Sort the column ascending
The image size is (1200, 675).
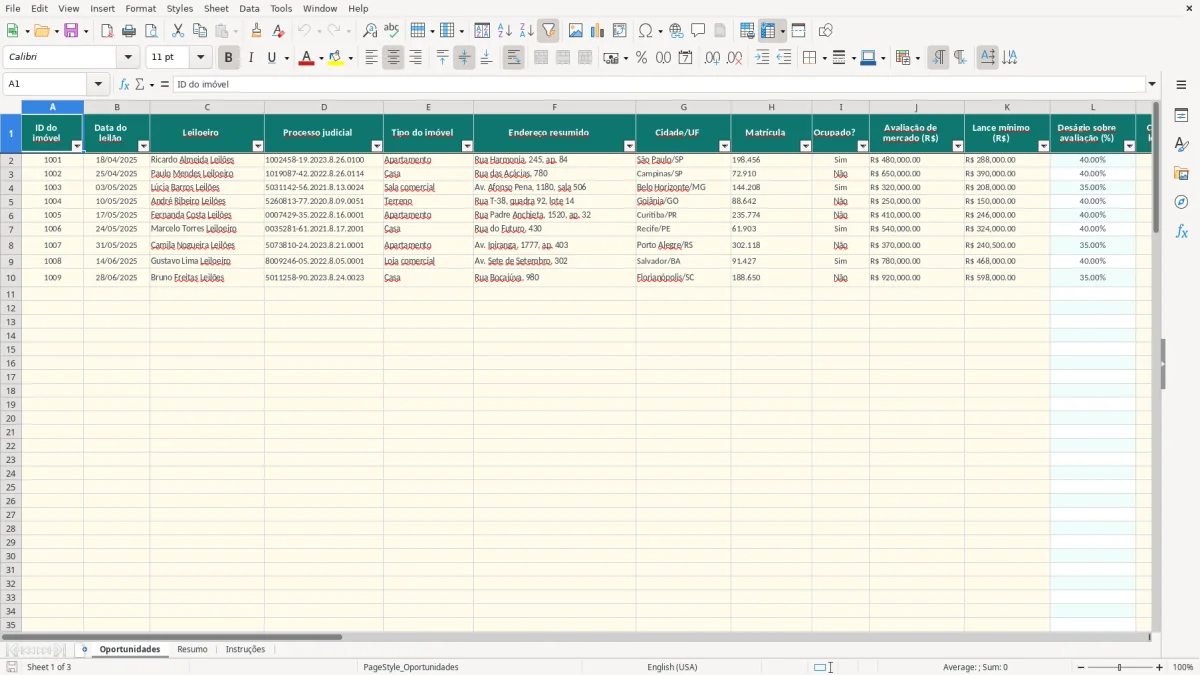[x=504, y=31]
